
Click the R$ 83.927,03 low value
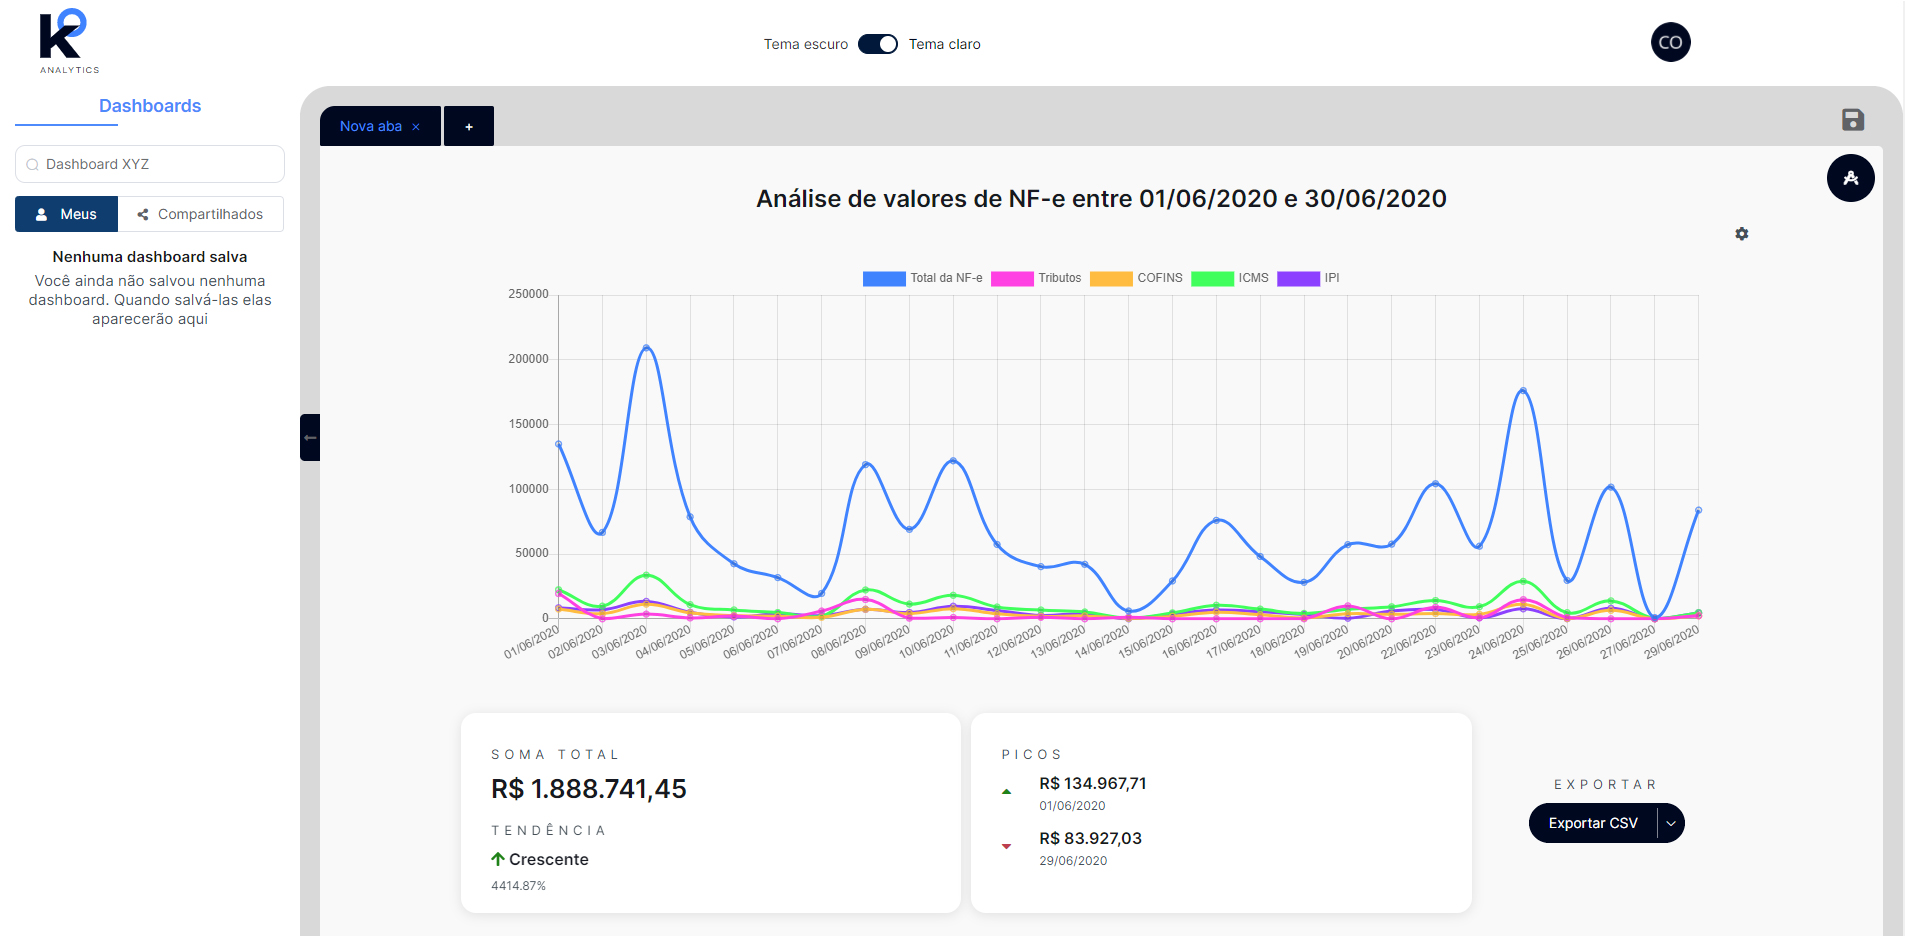click(1090, 838)
